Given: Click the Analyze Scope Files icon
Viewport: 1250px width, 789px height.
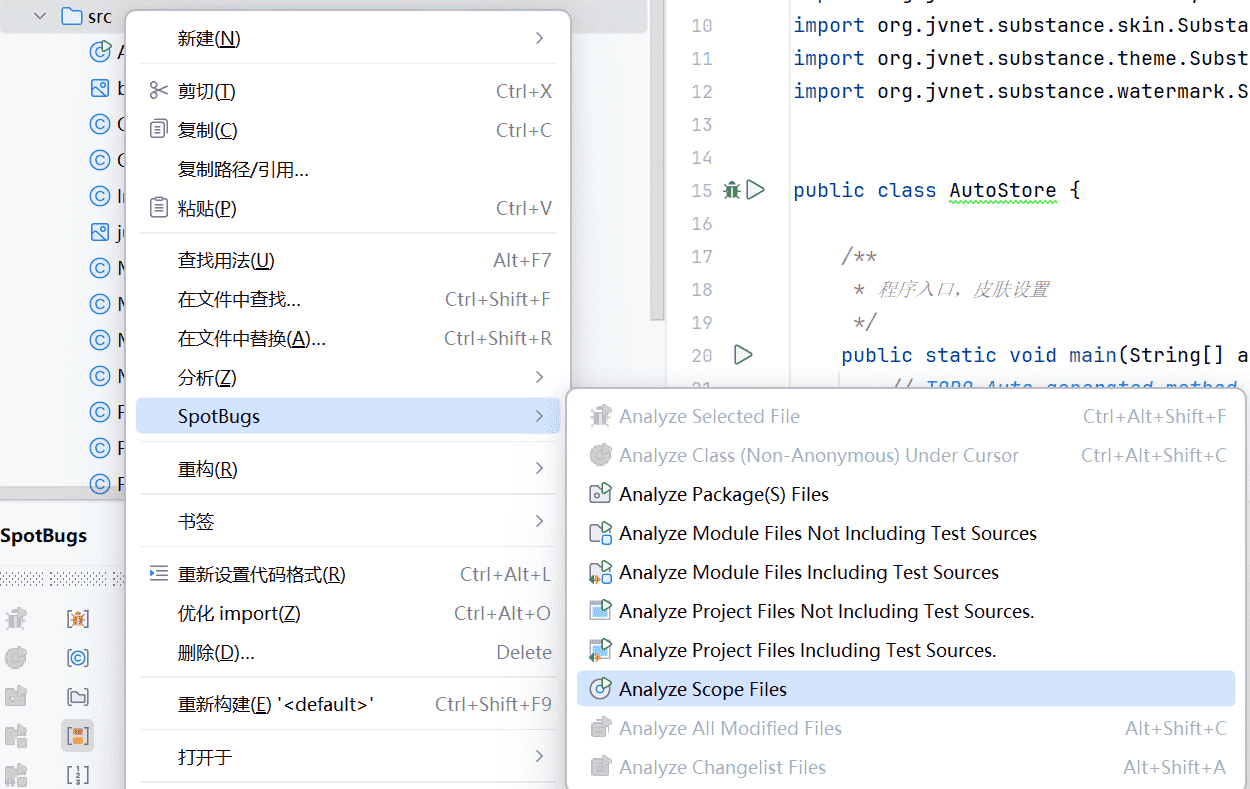Looking at the screenshot, I should point(600,689).
